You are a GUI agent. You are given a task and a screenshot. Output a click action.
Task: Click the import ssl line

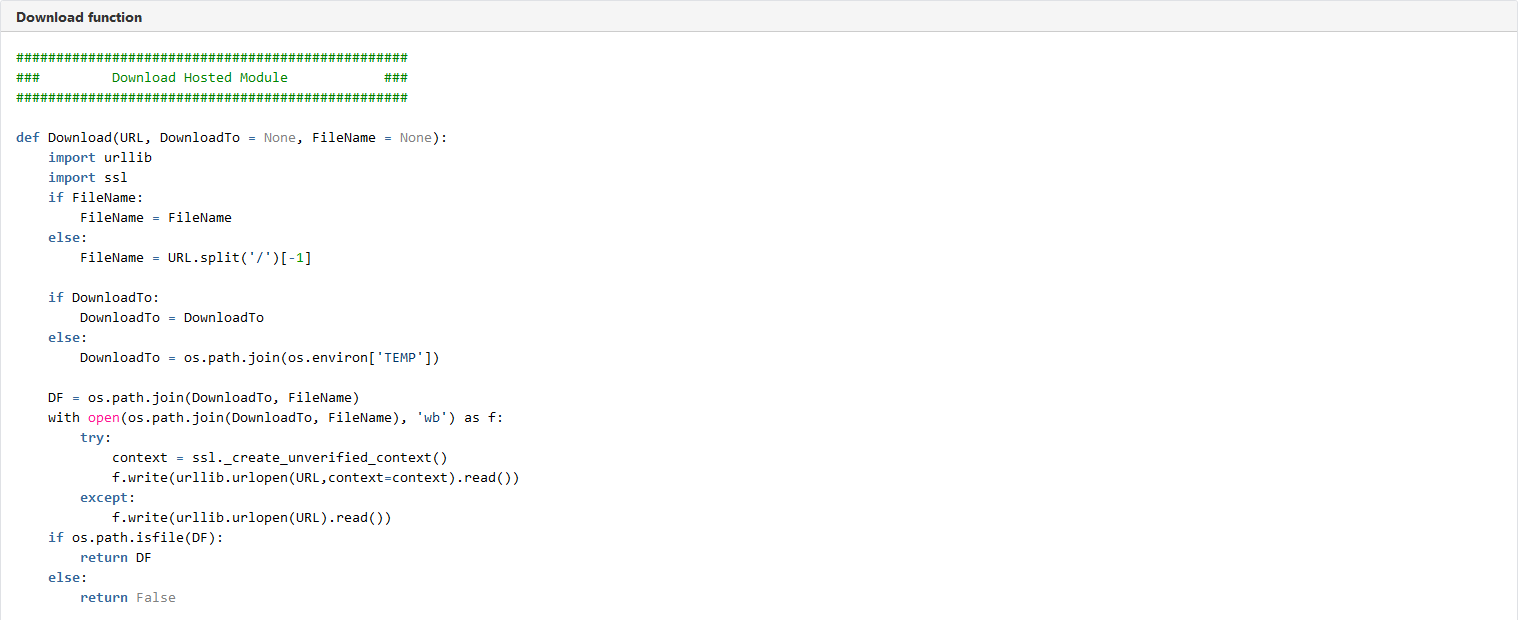point(88,177)
